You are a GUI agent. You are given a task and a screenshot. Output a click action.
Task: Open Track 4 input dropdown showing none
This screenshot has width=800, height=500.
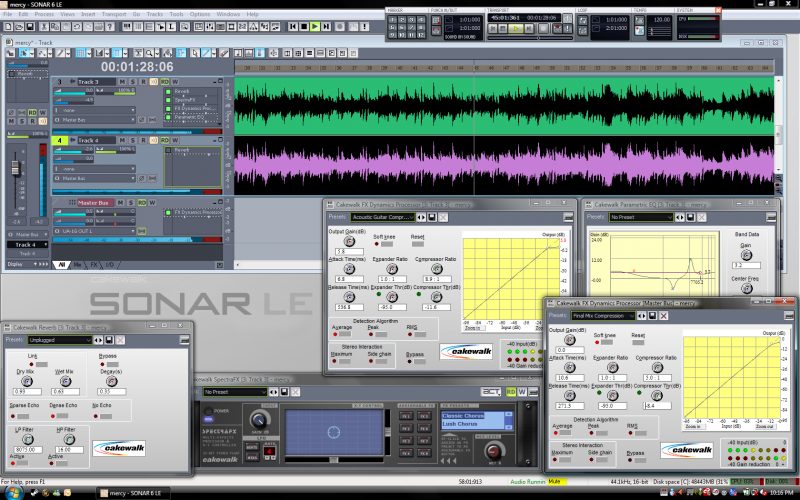click(x=95, y=169)
